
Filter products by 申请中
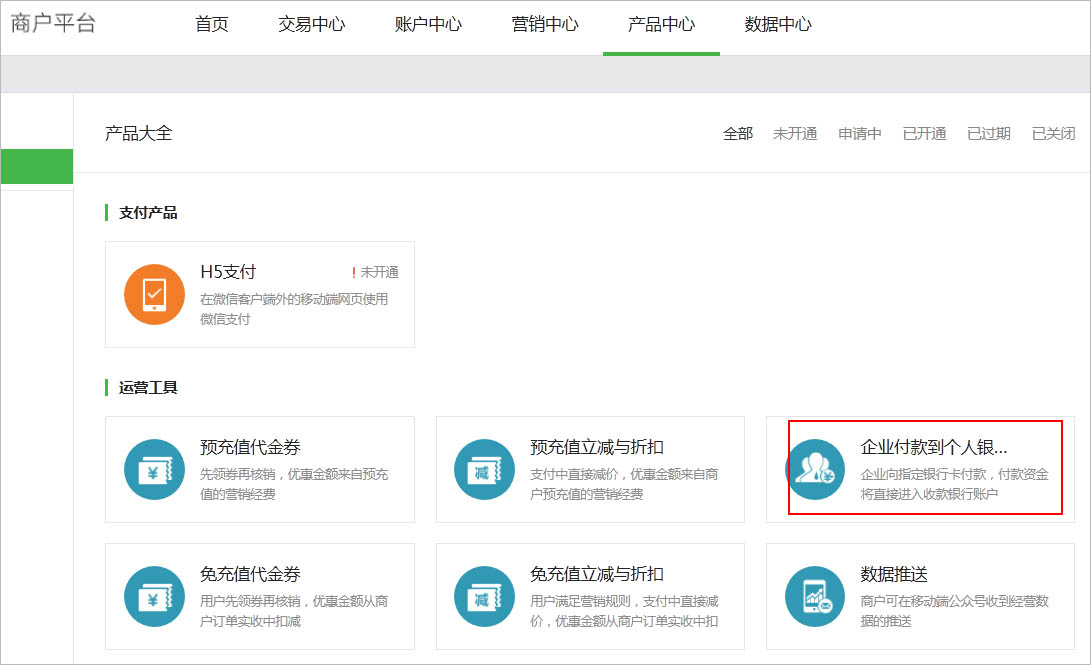click(860, 133)
